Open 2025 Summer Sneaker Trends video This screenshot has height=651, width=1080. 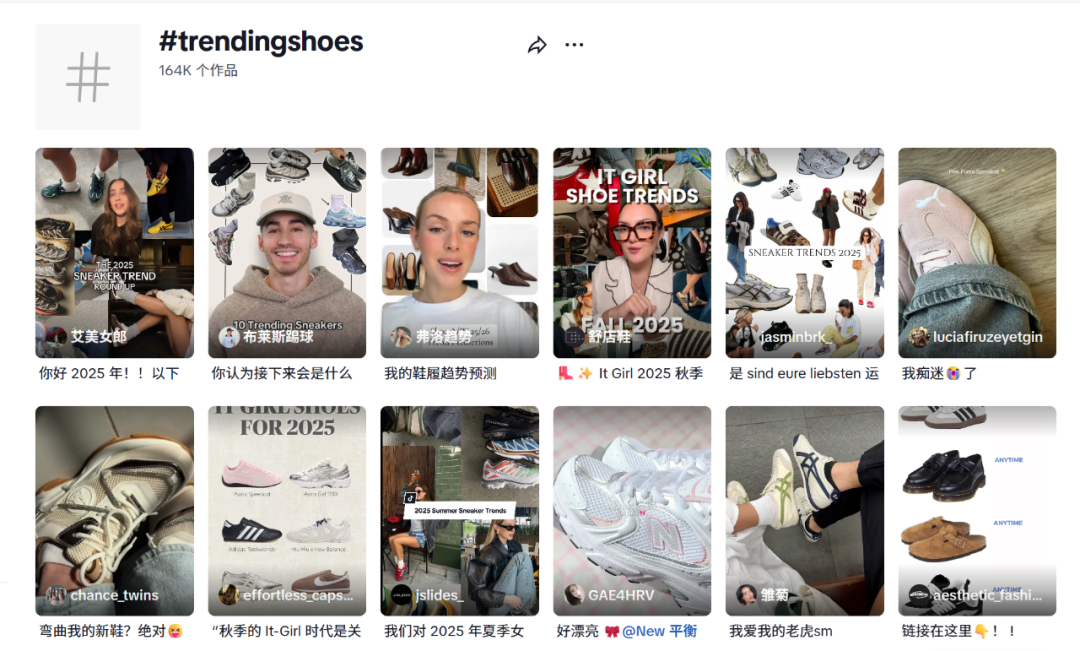pyautogui.click(x=459, y=510)
